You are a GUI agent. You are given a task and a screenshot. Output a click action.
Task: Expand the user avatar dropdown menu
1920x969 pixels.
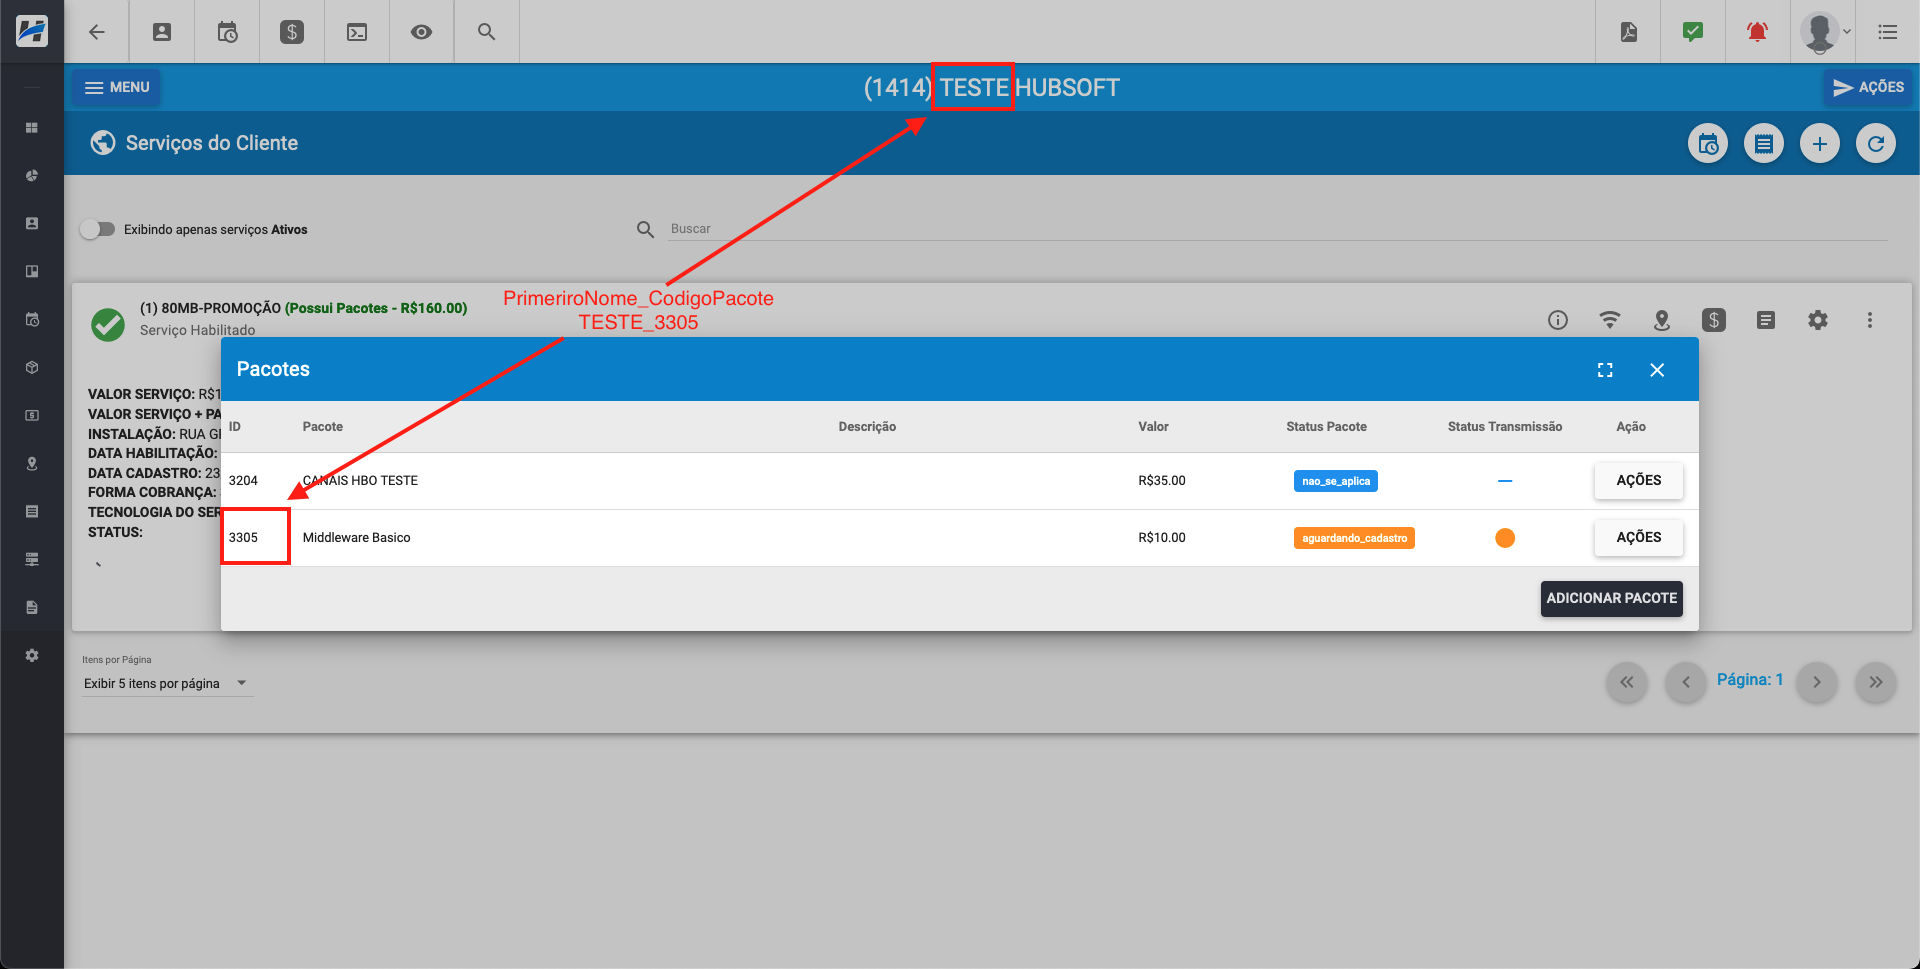[1822, 31]
